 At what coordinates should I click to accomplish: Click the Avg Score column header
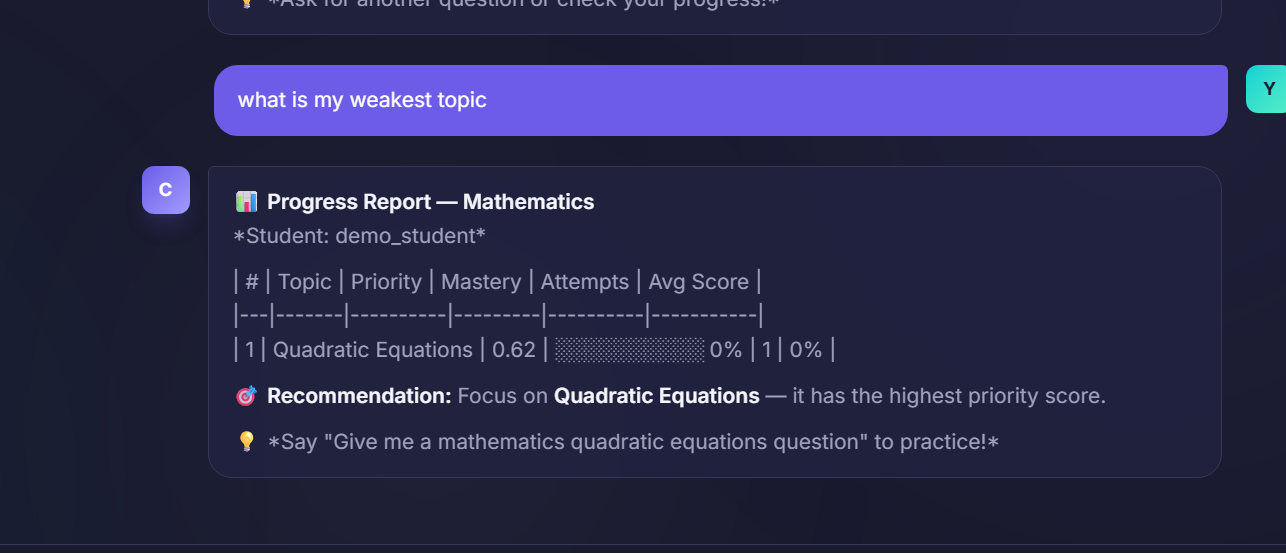(698, 282)
